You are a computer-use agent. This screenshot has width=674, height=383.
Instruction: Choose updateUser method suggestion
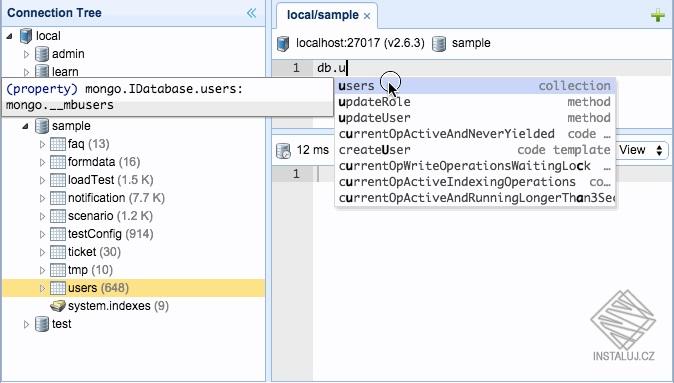pyautogui.click(x=475, y=118)
